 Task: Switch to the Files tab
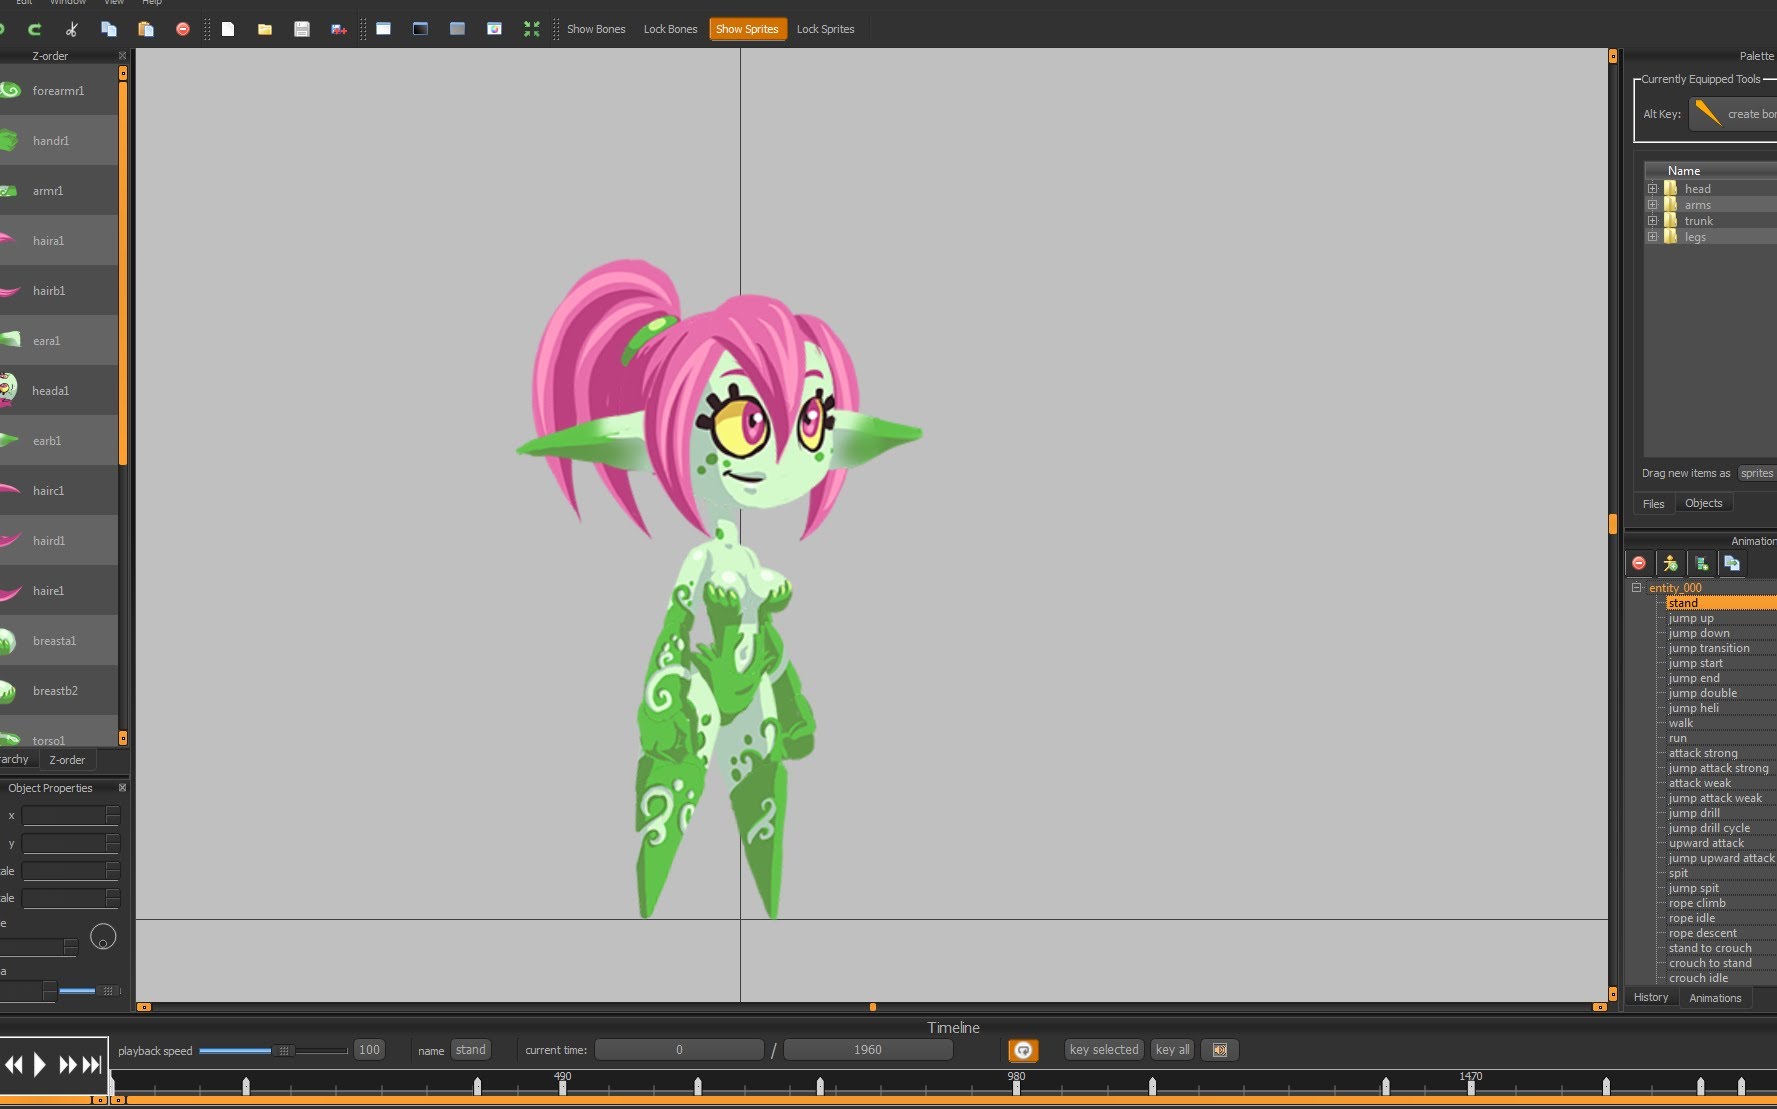[x=1653, y=504]
